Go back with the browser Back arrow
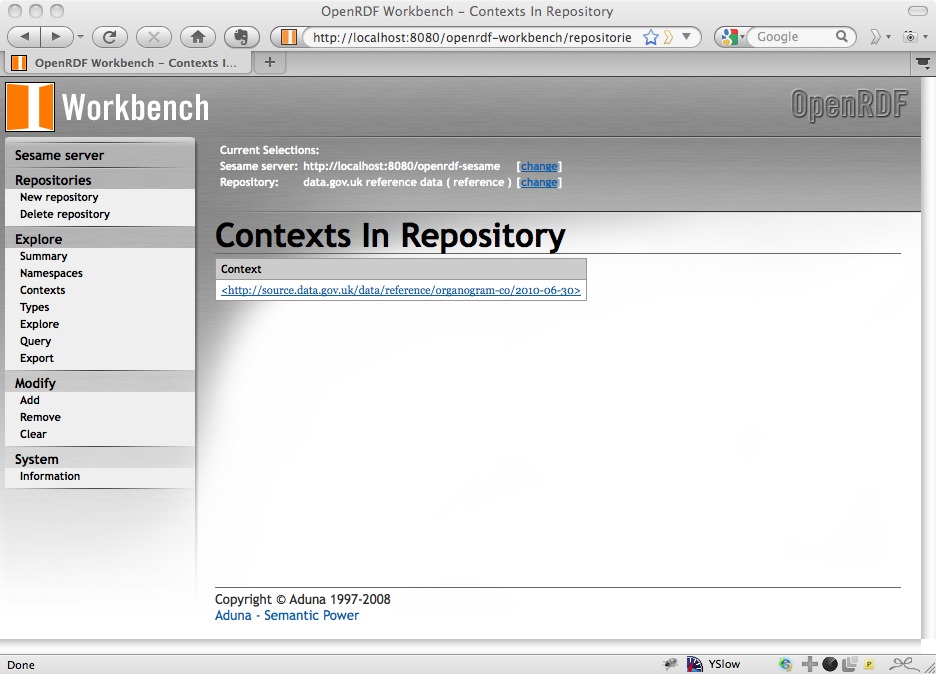This screenshot has height=674, width=936. (x=24, y=37)
